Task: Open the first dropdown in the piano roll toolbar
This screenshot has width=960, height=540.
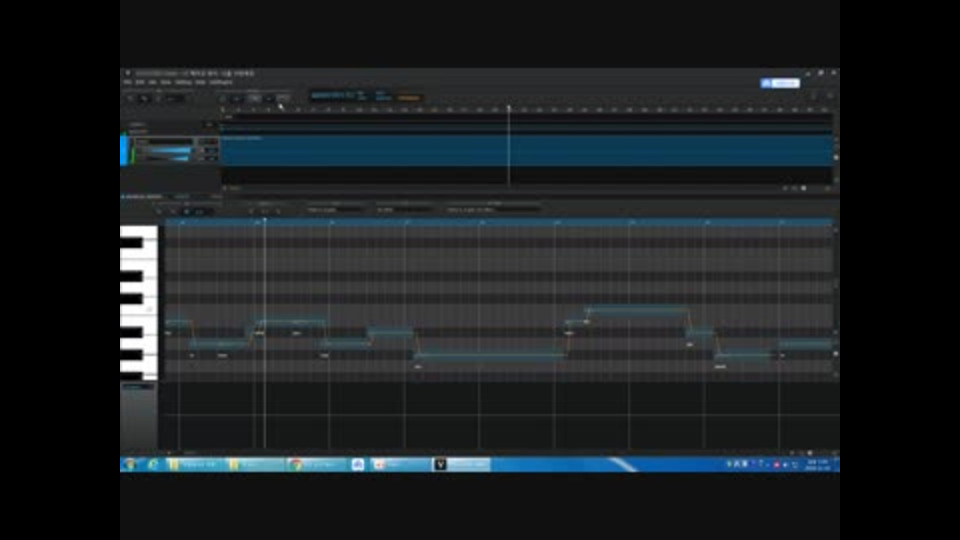Action: [x=334, y=210]
